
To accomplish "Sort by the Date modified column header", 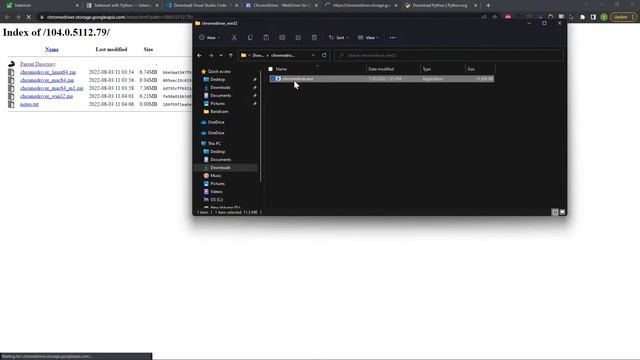I will [393, 69].
